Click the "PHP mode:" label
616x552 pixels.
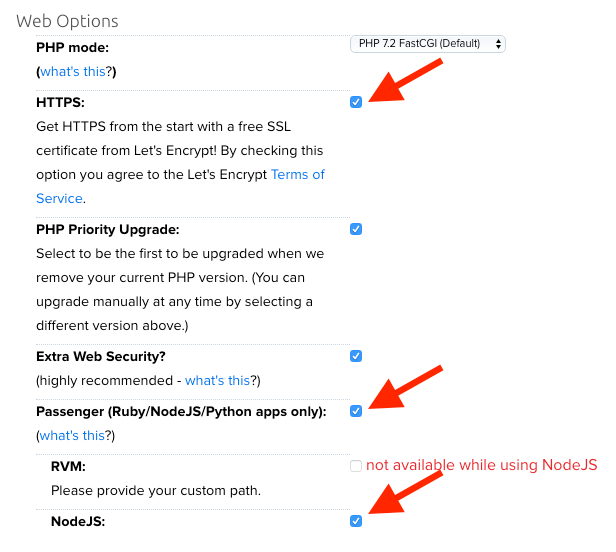point(72,47)
